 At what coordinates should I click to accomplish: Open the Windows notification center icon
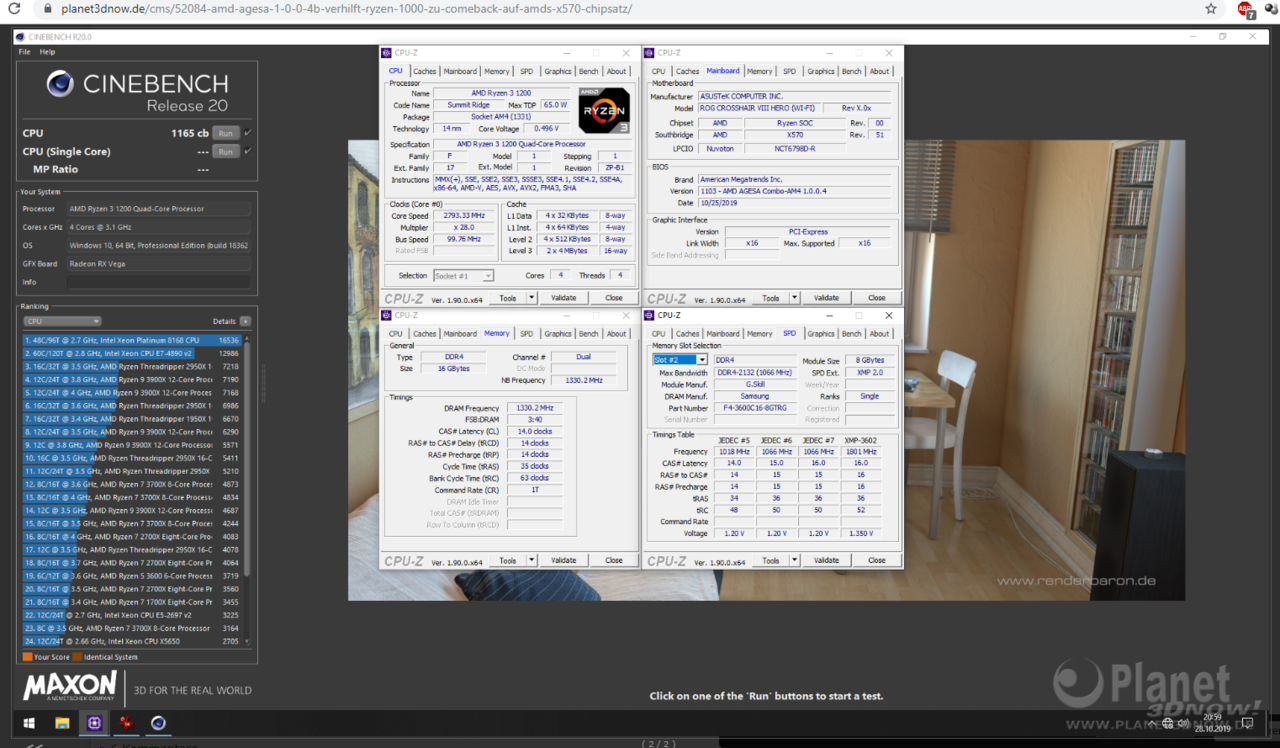(x=1247, y=722)
